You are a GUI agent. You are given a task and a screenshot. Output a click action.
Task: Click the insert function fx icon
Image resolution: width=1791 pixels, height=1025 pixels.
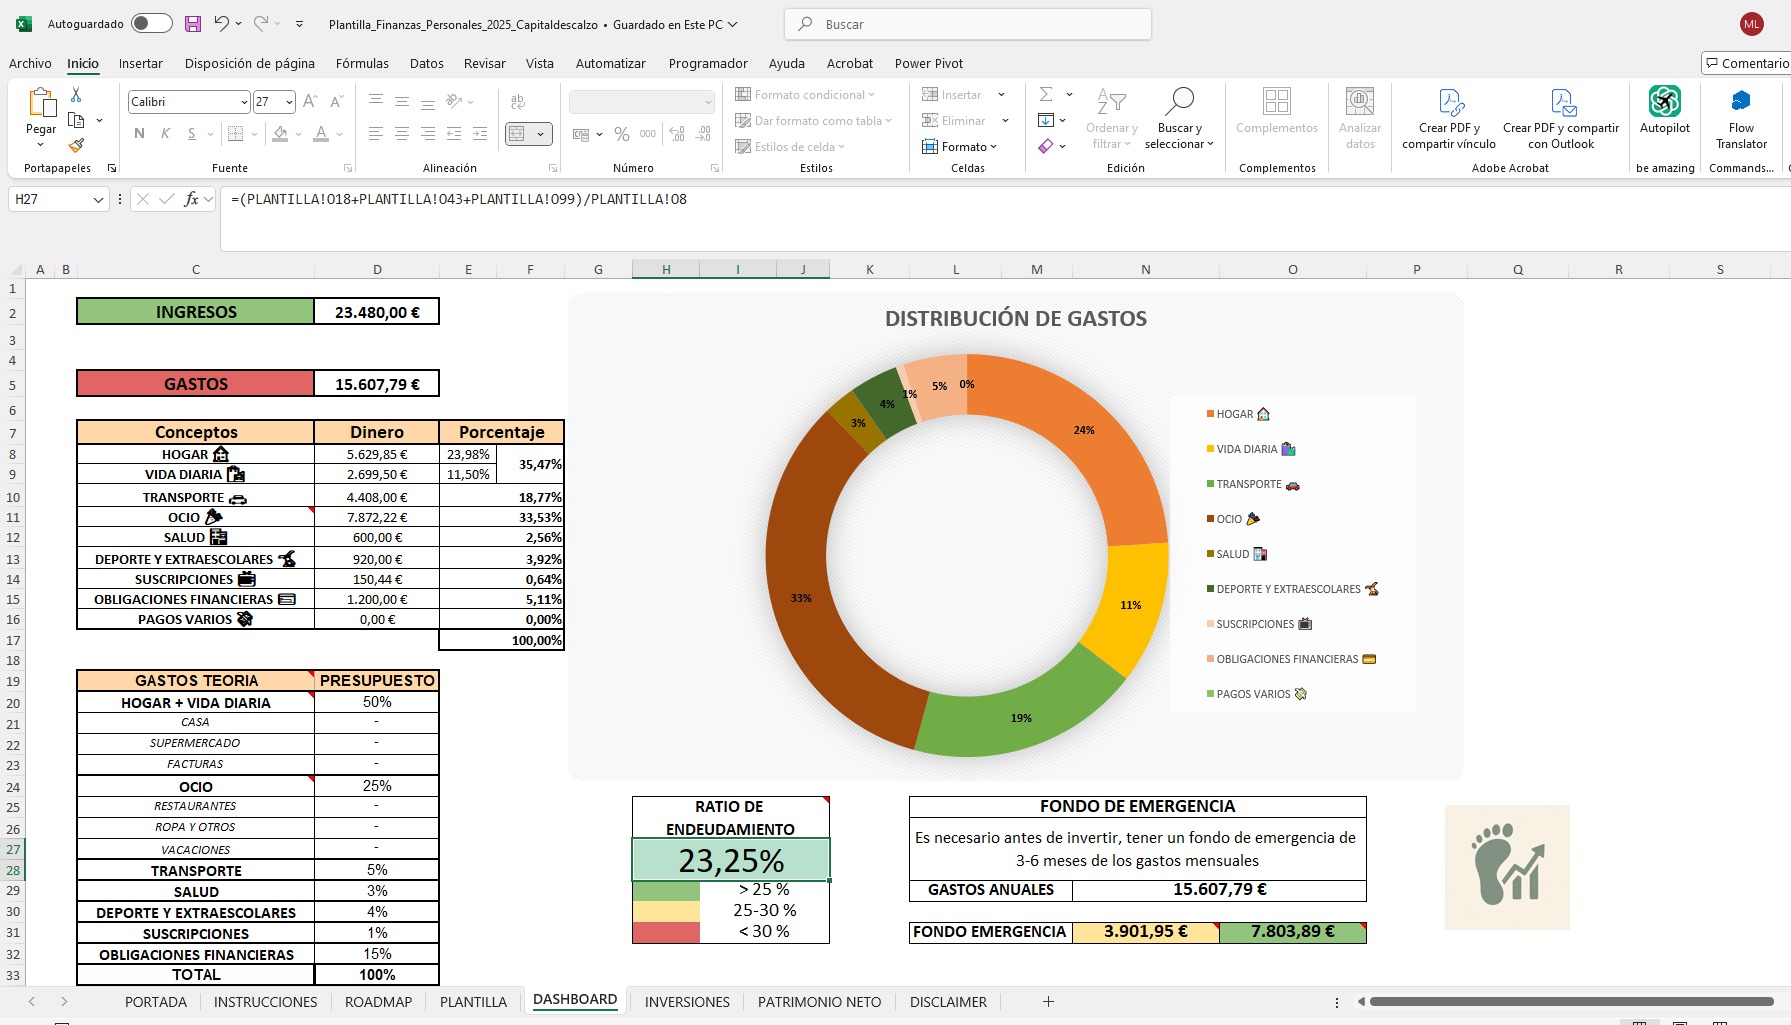(x=191, y=199)
